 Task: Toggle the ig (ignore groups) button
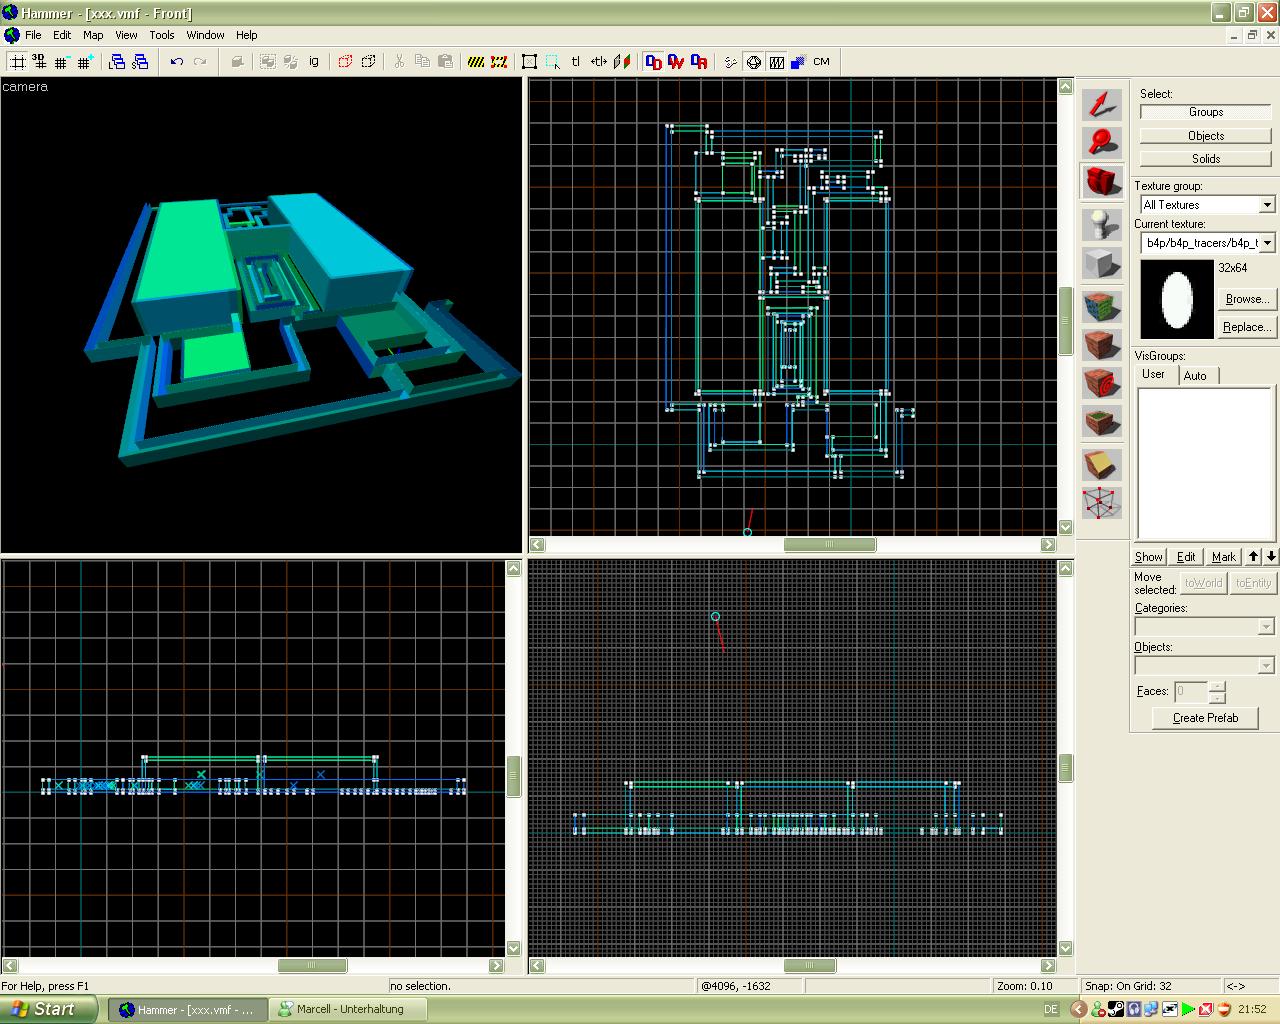(x=314, y=62)
